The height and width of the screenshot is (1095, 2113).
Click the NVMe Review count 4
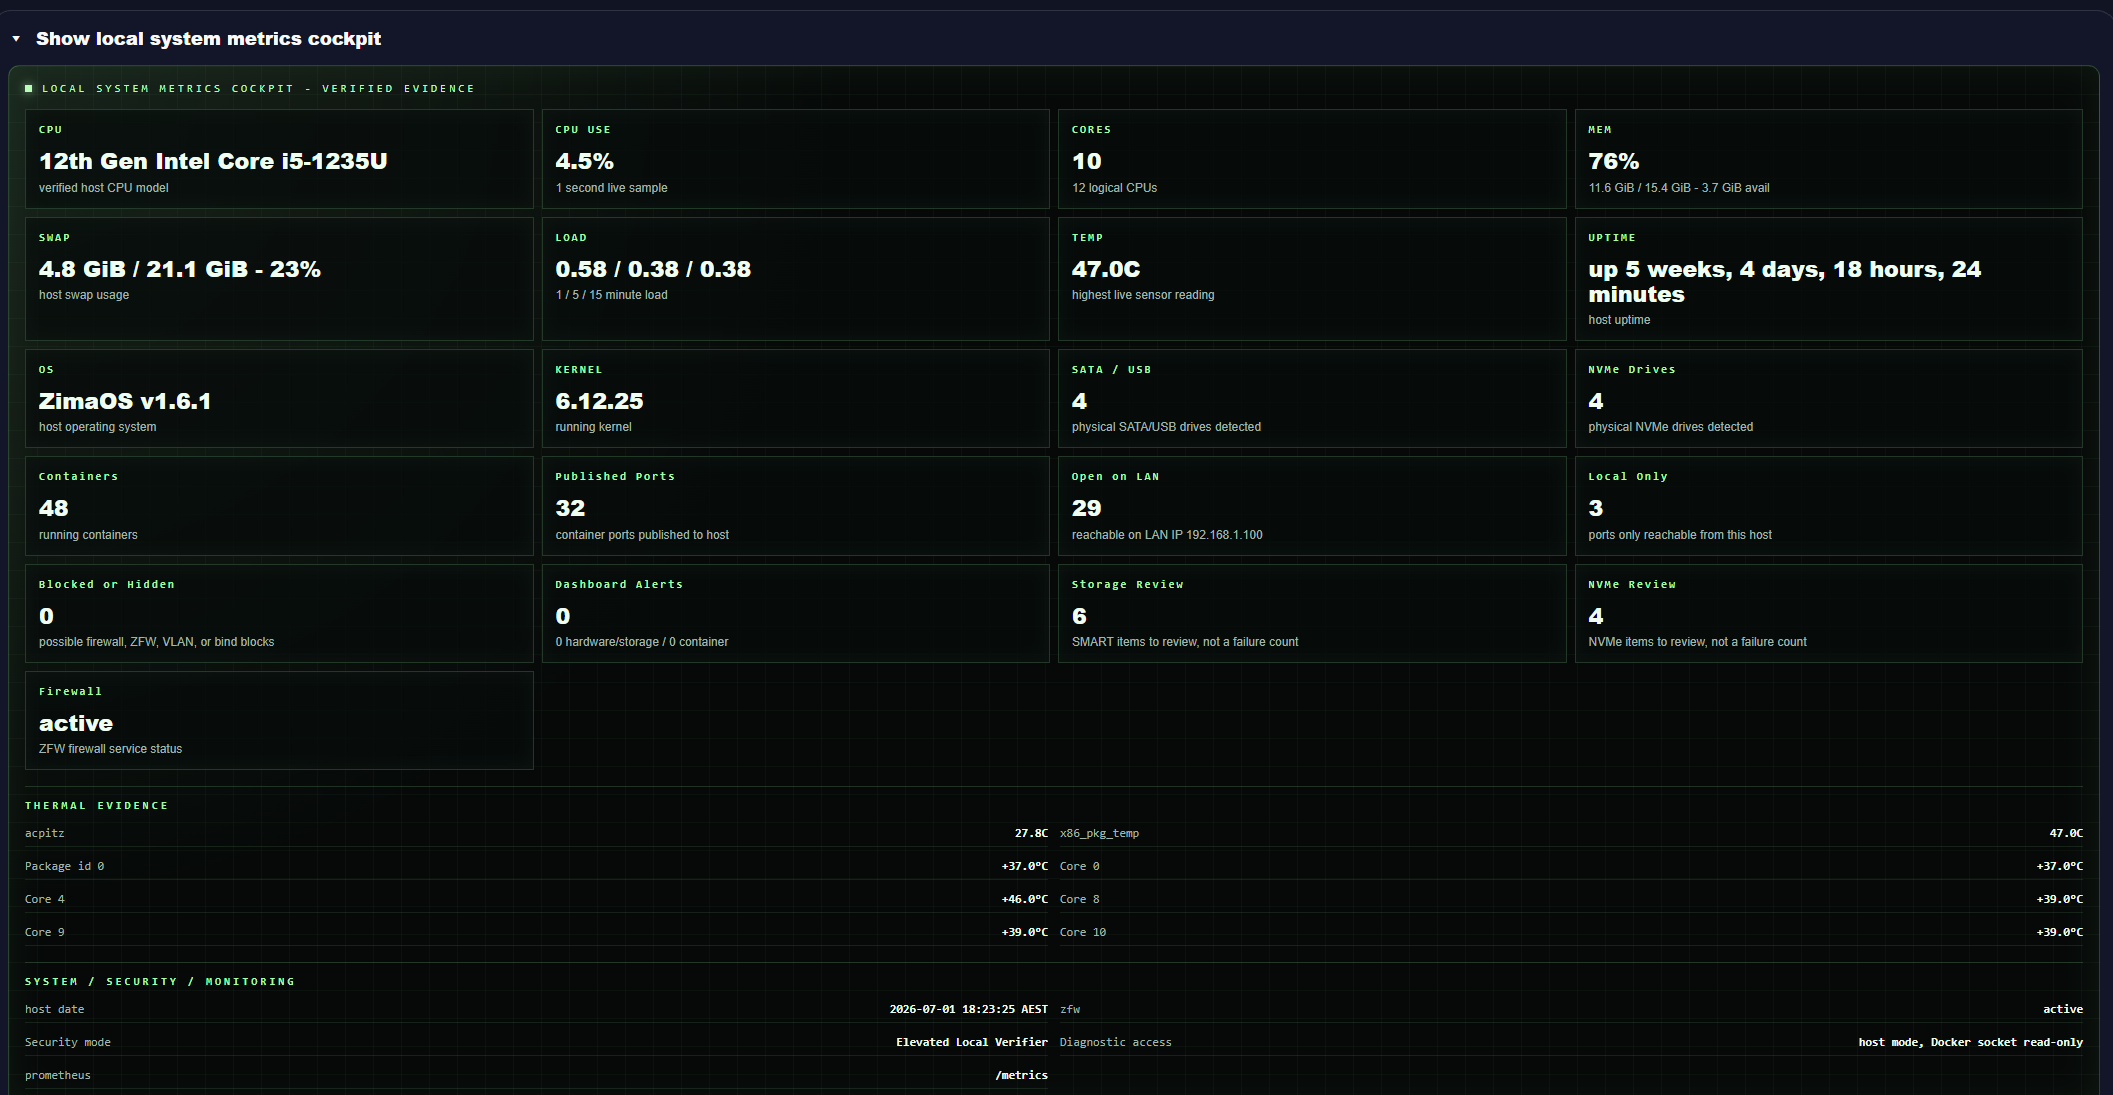[1595, 616]
